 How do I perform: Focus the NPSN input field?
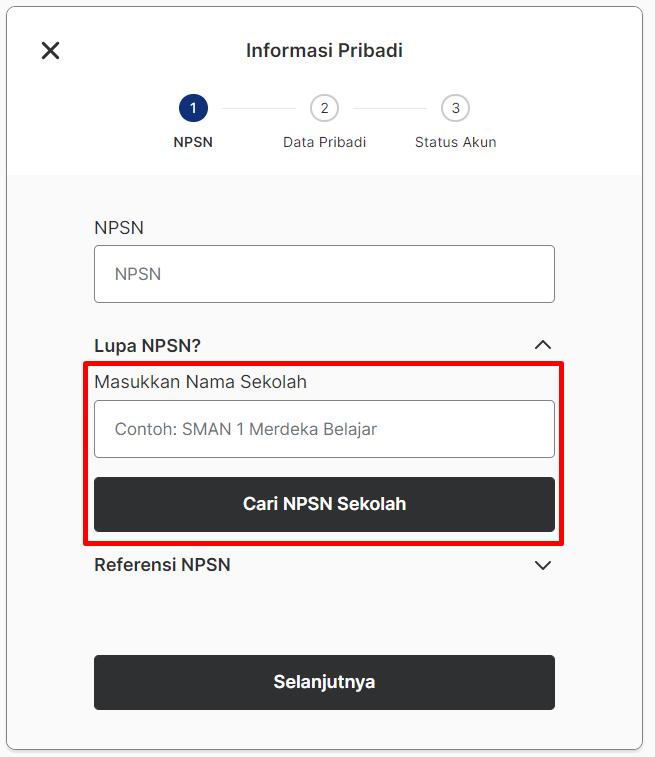click(324, 274)
